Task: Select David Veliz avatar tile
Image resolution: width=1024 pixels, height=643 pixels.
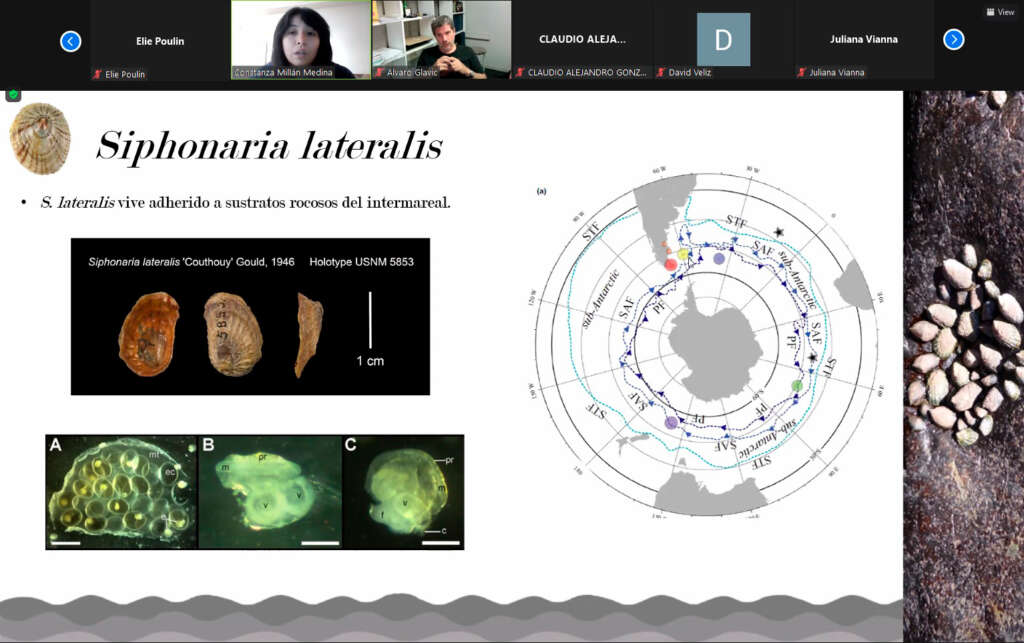Action: (x=723, y=40)
